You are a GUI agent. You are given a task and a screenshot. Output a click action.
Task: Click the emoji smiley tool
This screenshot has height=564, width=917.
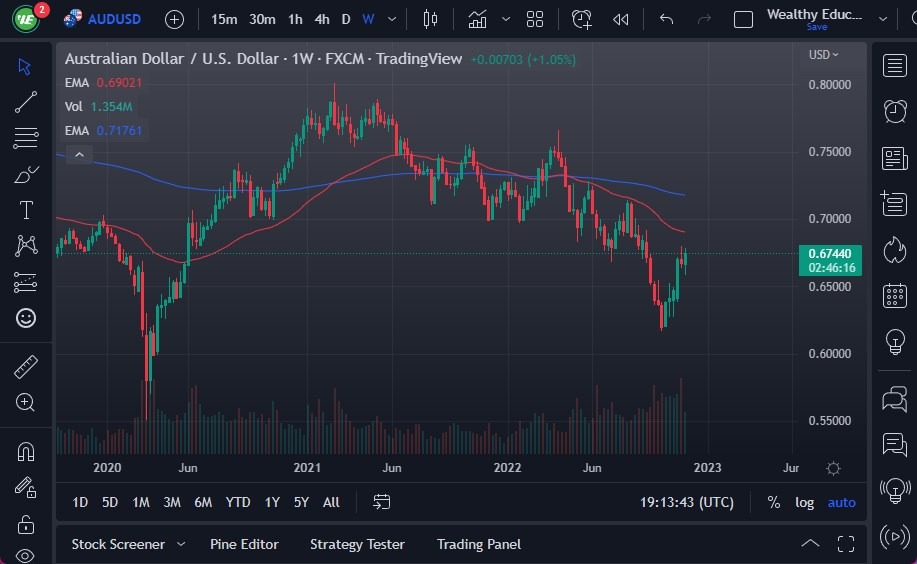pyautogui.click(x=26, y=318)
